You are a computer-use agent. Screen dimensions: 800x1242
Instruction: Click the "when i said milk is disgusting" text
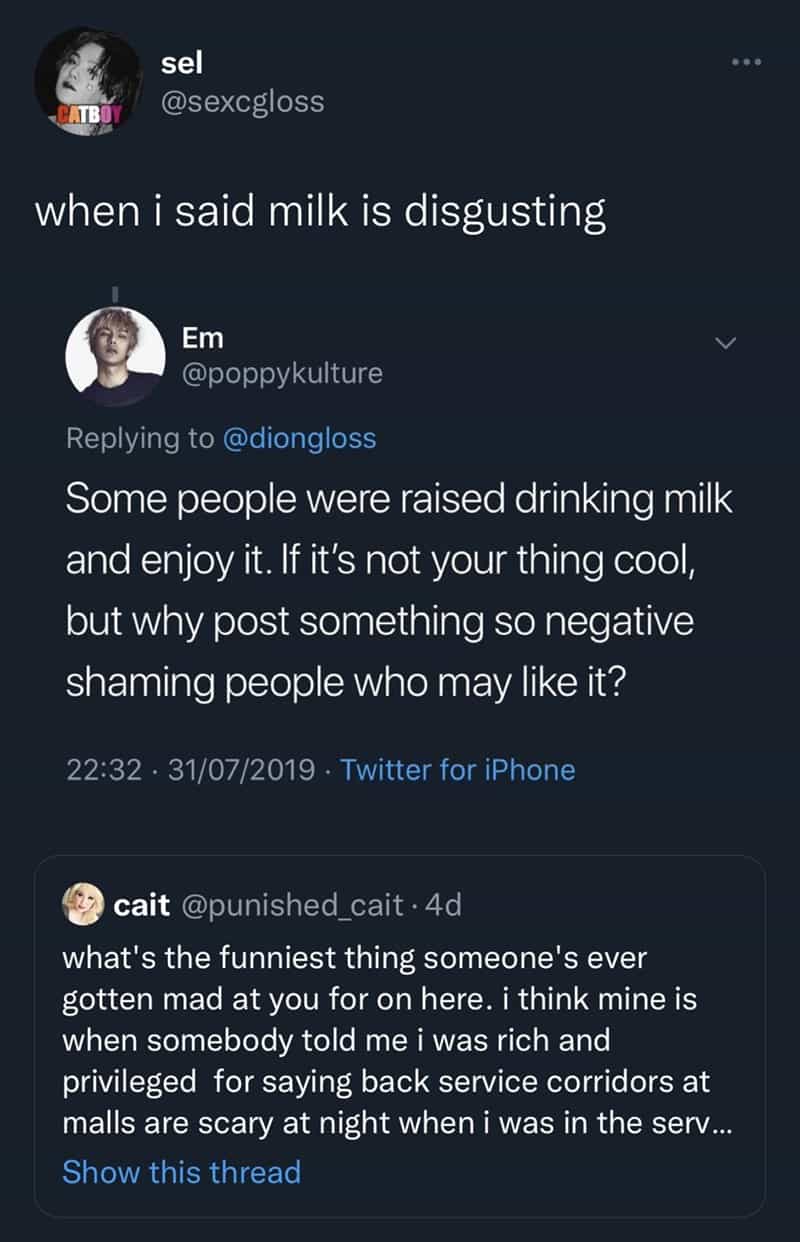click(320, 212)
